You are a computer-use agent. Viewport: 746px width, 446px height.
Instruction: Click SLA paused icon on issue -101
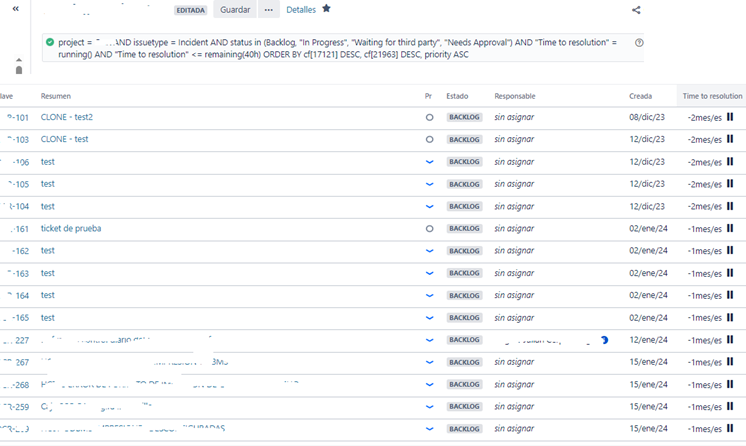(x=730, y=117)
